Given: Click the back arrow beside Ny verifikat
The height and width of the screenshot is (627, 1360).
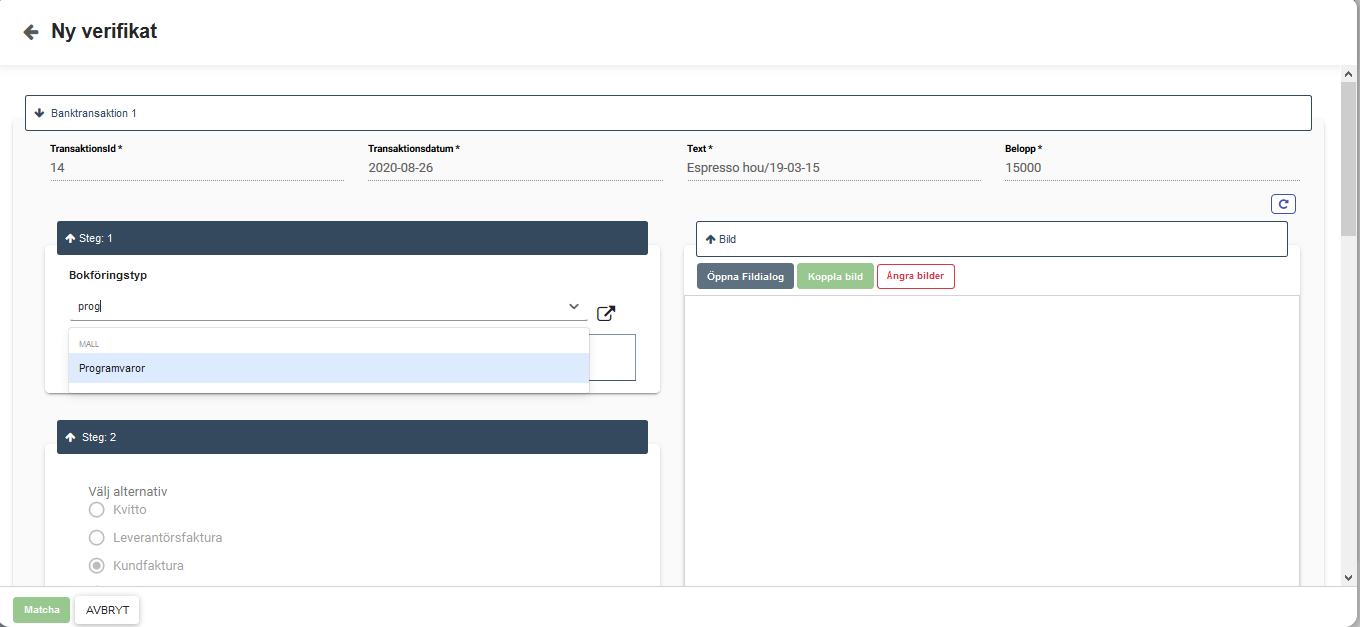Looking at the screenshot, I should pyautogui.click(x=31, y=32).
